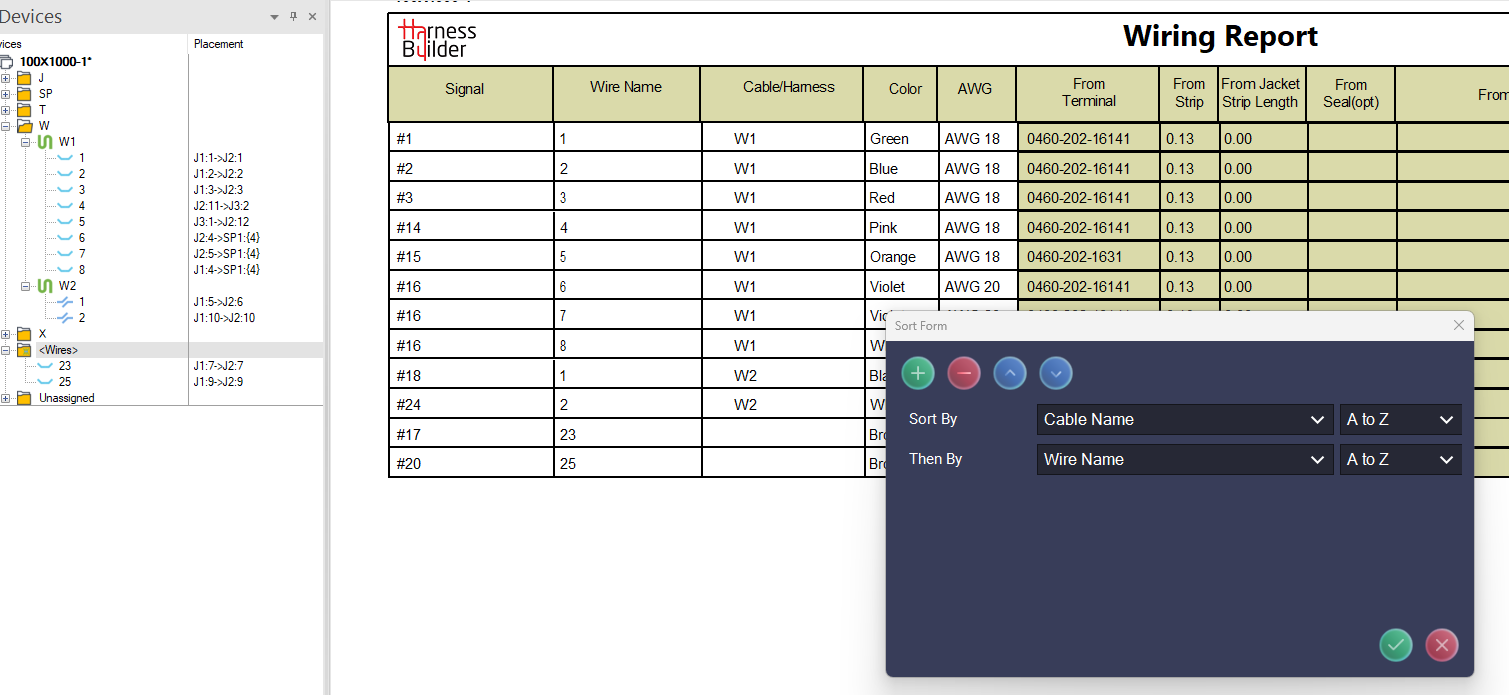Click placement J2:11->J3:2
The width and height of the screenshot is (1509, 695).
click(221, 206)
